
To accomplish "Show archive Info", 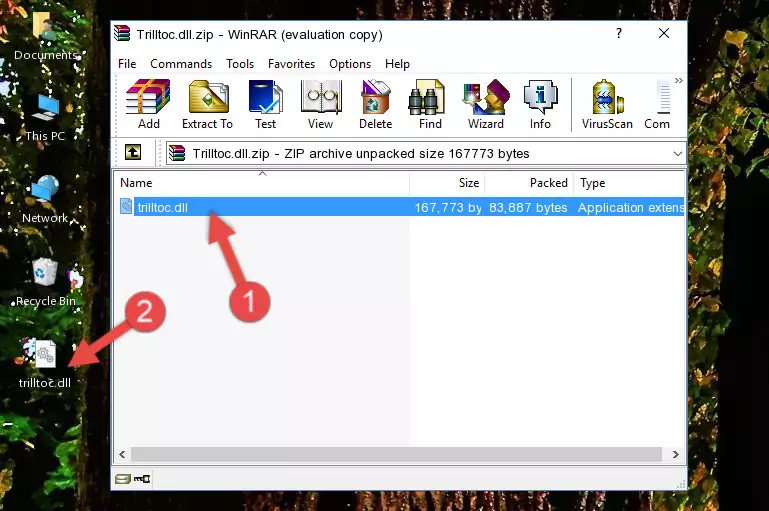I will [x=540, y=104].
